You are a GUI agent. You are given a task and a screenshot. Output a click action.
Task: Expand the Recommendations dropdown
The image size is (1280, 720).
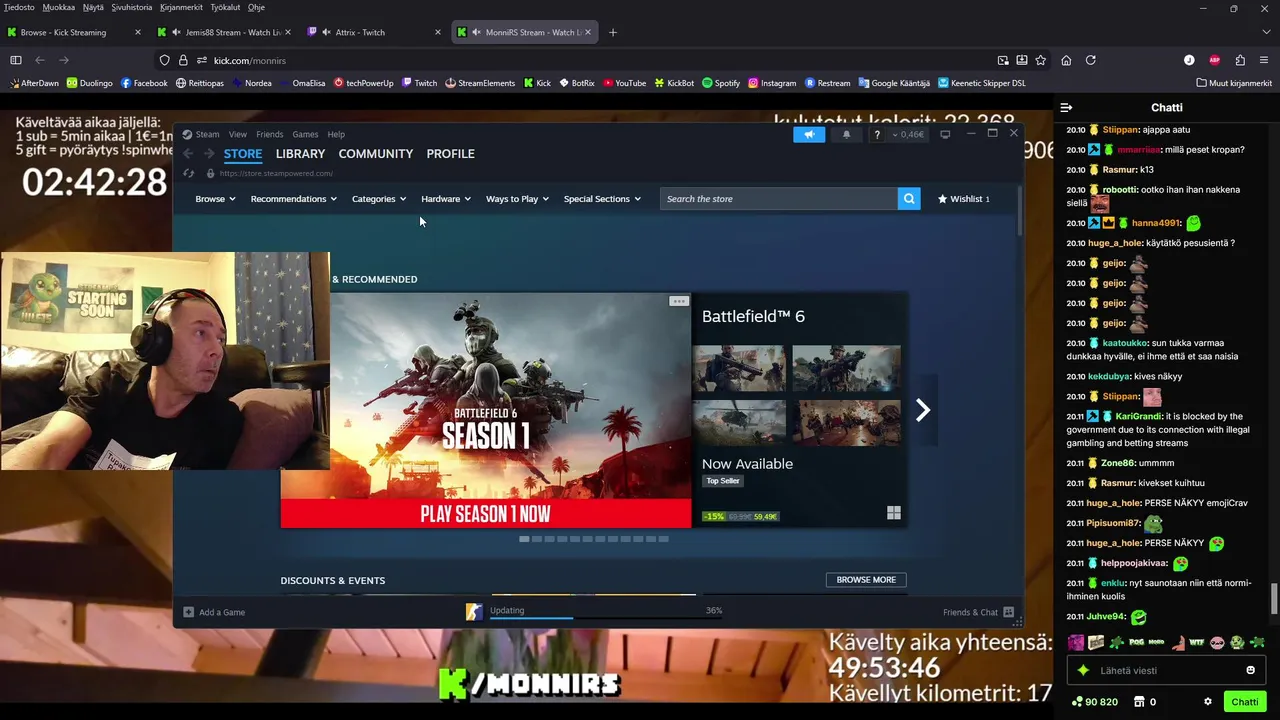(x=294, y=199)
